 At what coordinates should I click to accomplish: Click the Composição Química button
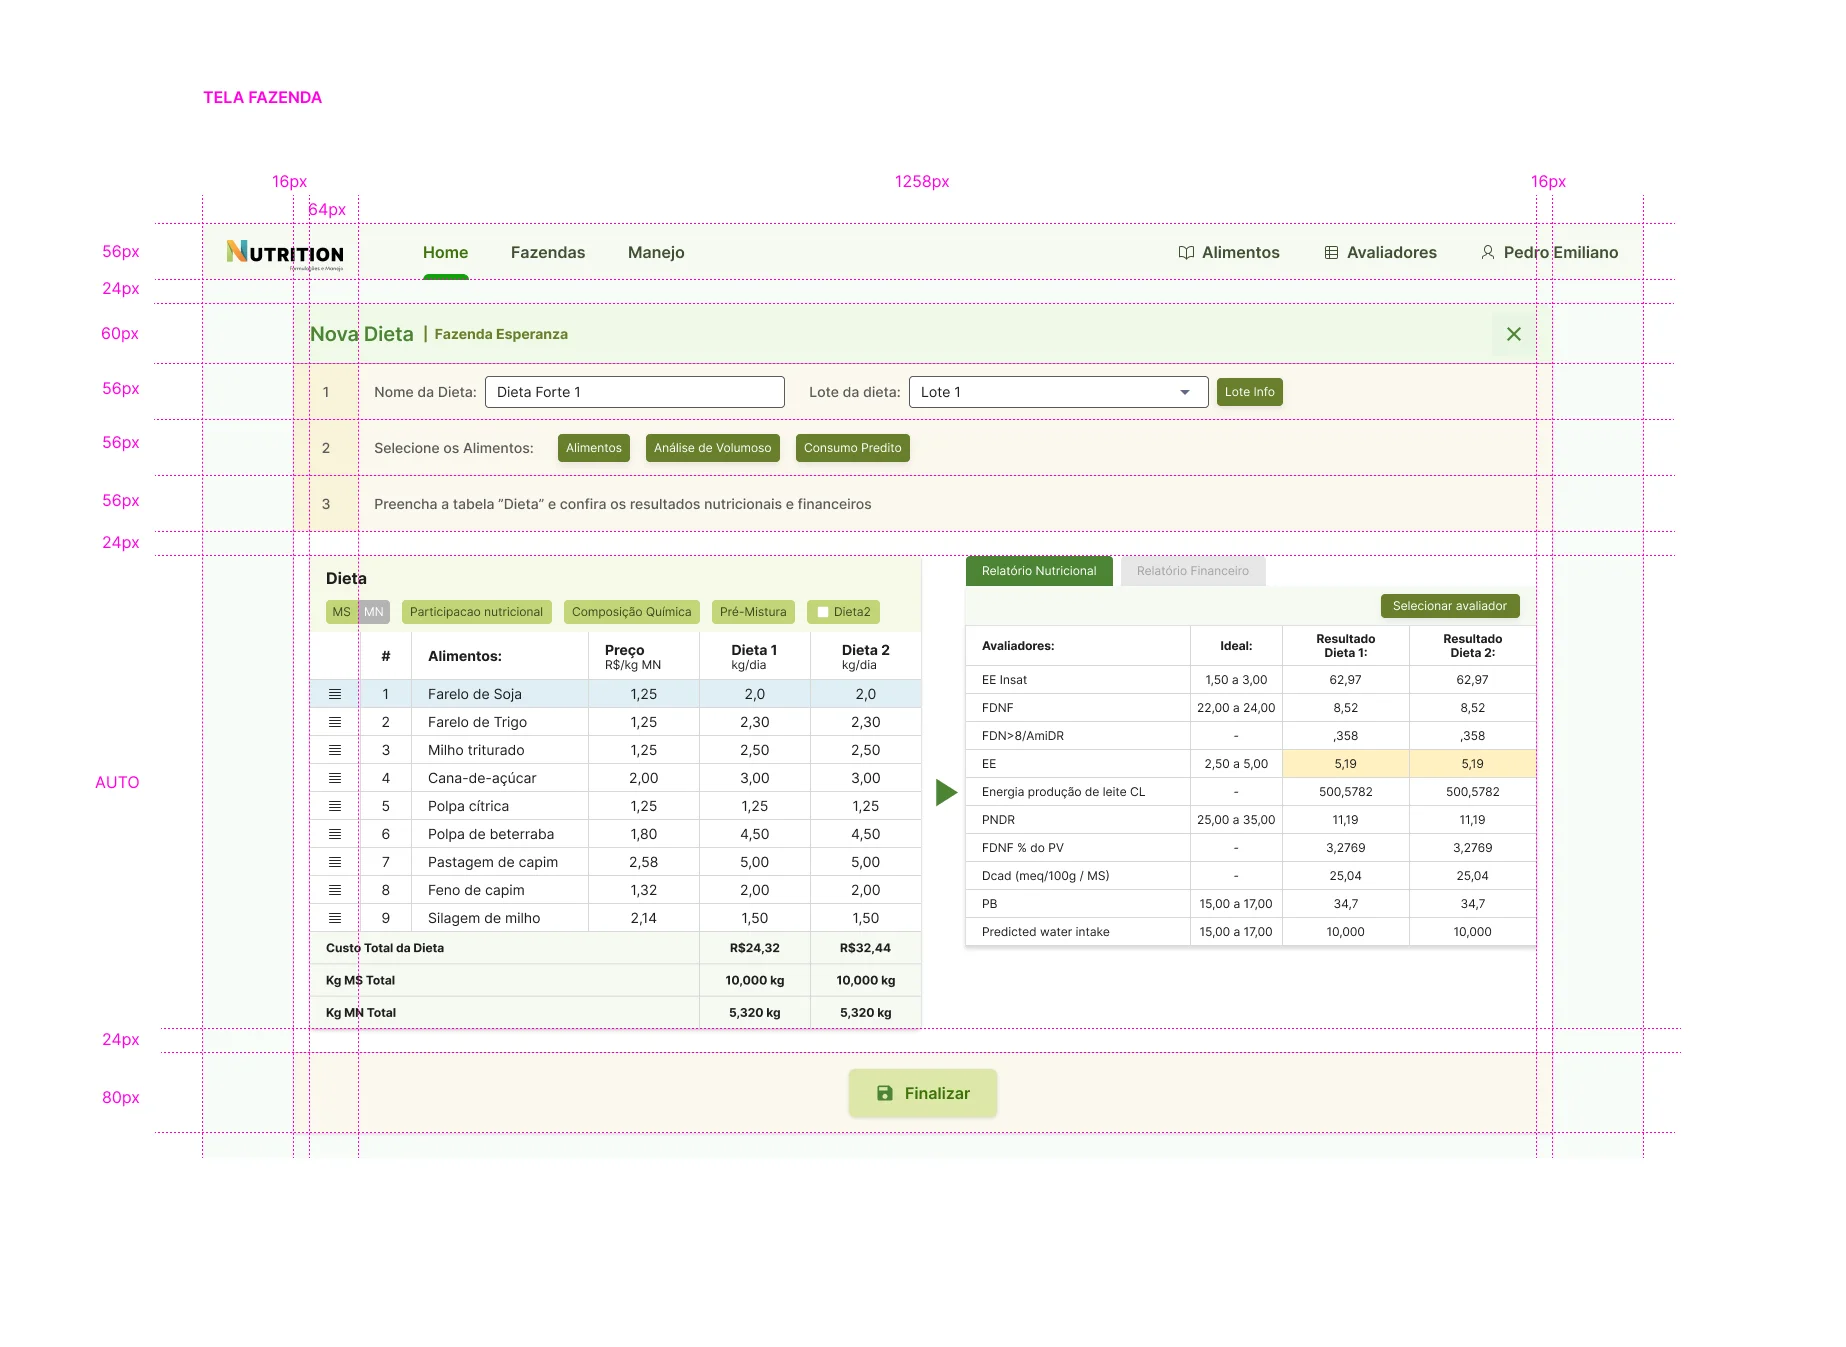tap(632, 612)
